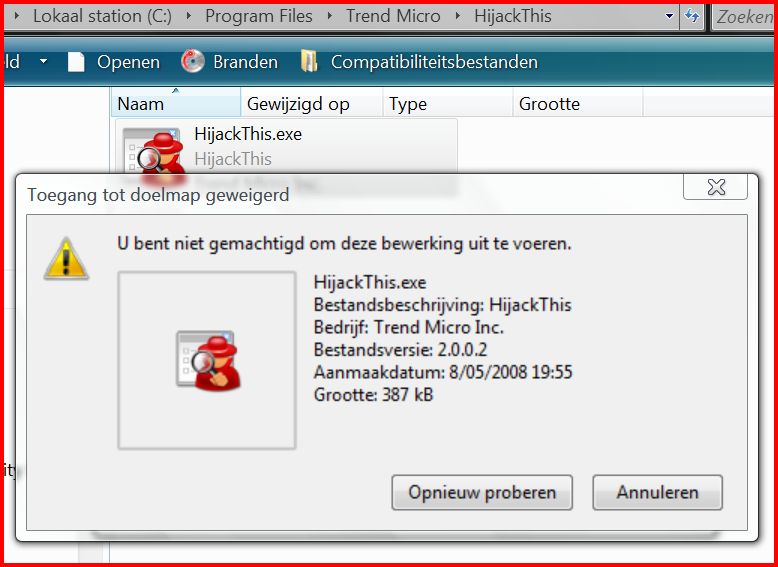Viewport: 778px width, 567px height.
Task: Click the yellow warning icon in dialog
Action: click(x=66, y=258)
